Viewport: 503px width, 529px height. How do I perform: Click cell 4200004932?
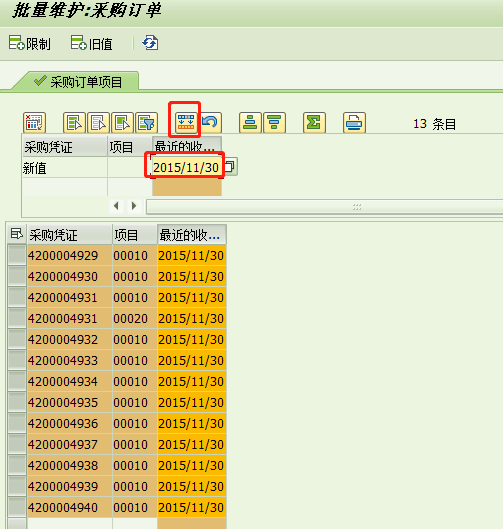pyautogui.click(x=69, y=339)
